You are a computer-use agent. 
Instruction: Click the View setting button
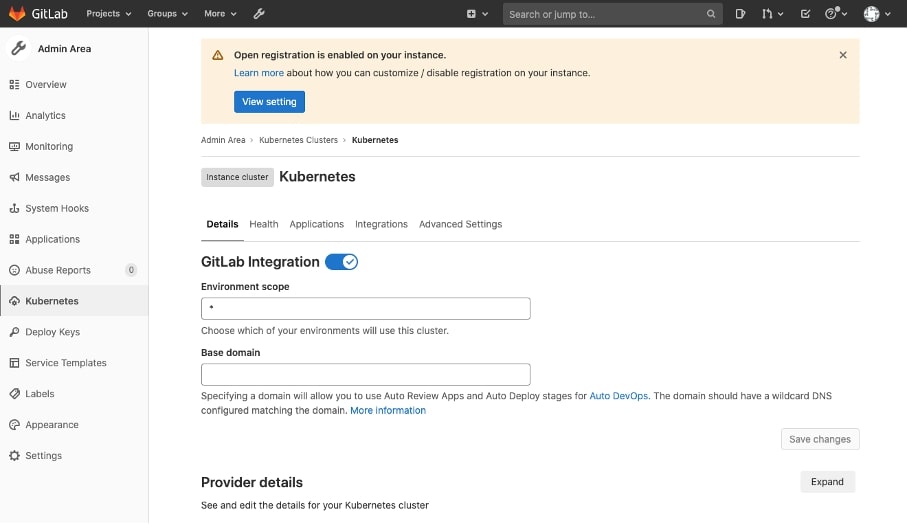[x=269, y=102]
